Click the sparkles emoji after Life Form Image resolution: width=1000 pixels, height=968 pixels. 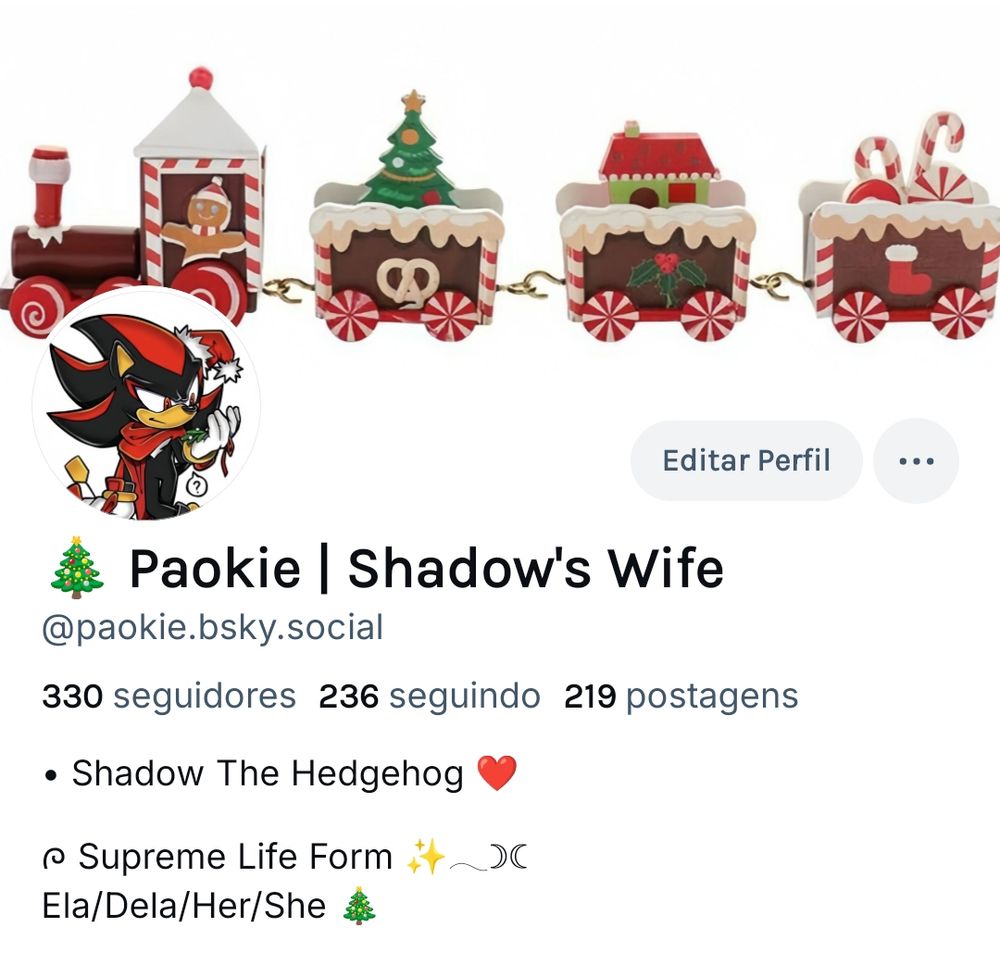click(x=425, y=856)
